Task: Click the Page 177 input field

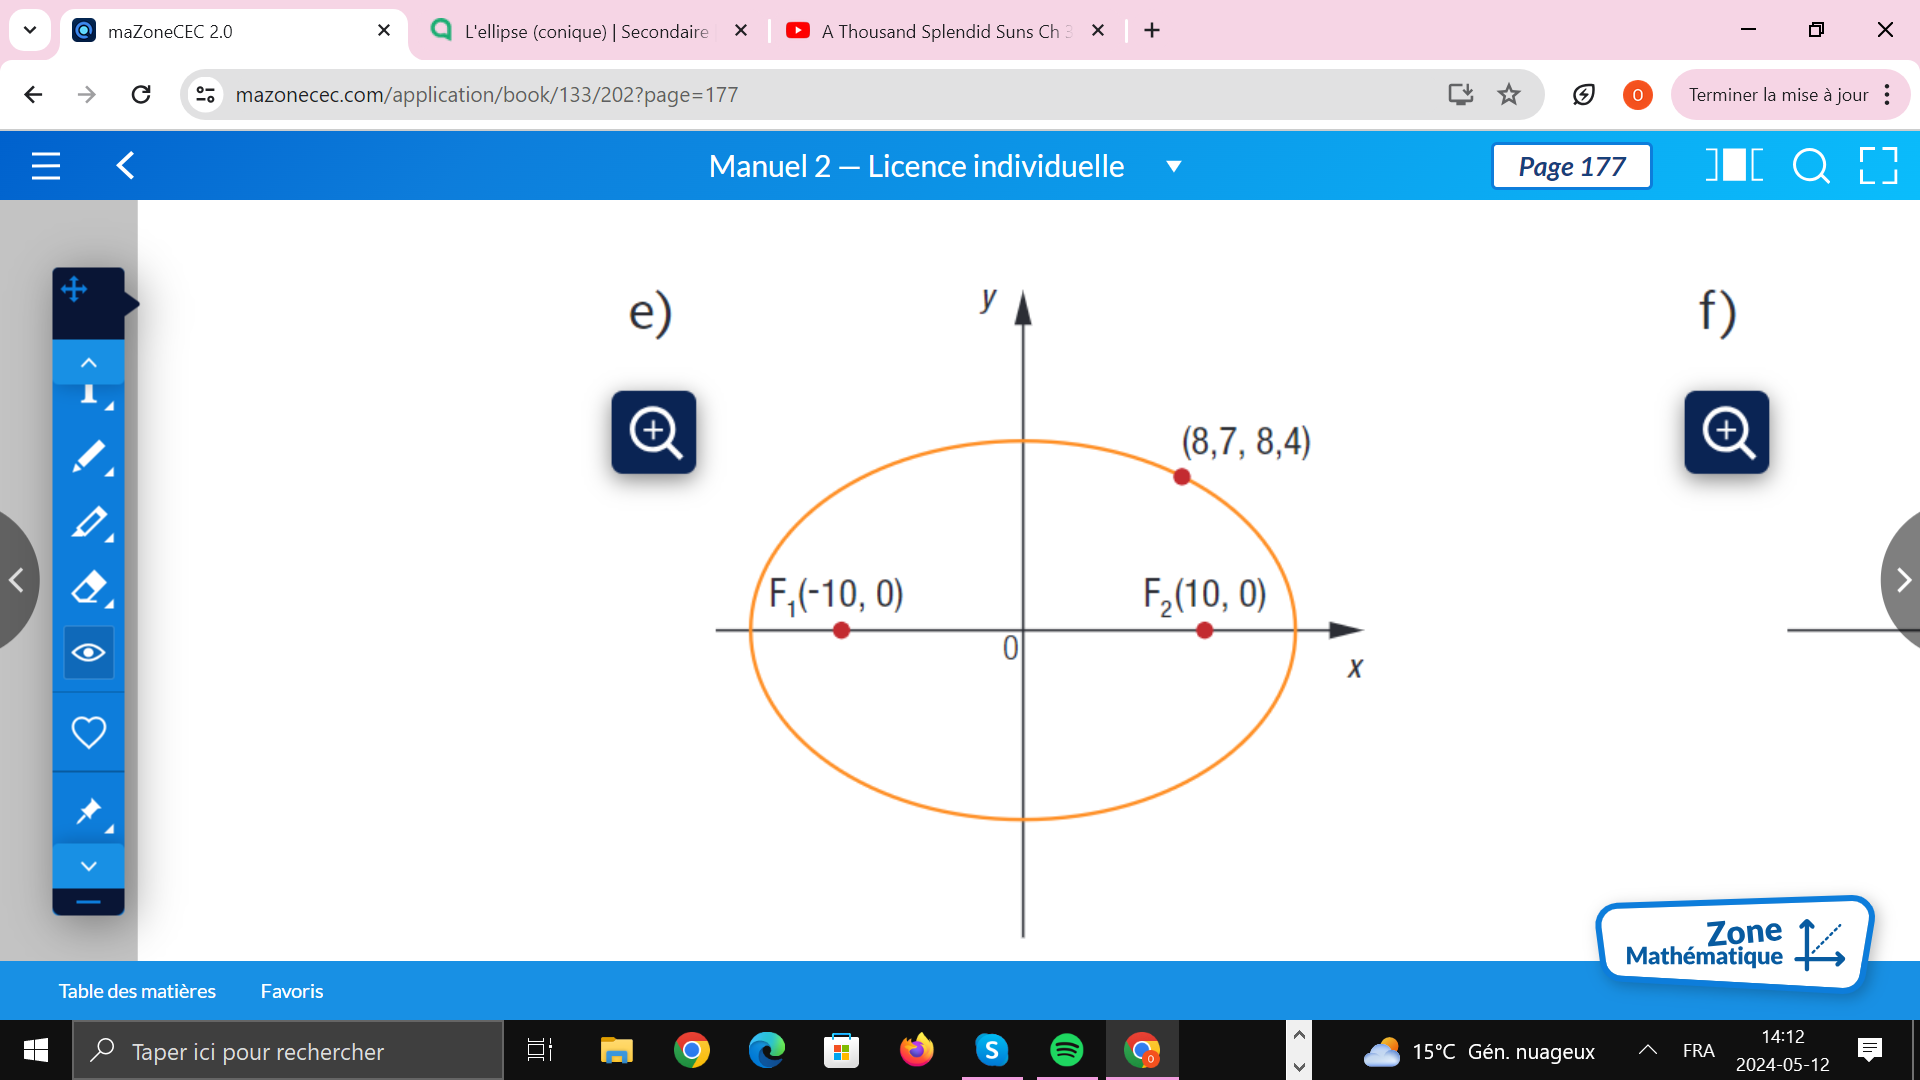Action: pos(1571,166)
